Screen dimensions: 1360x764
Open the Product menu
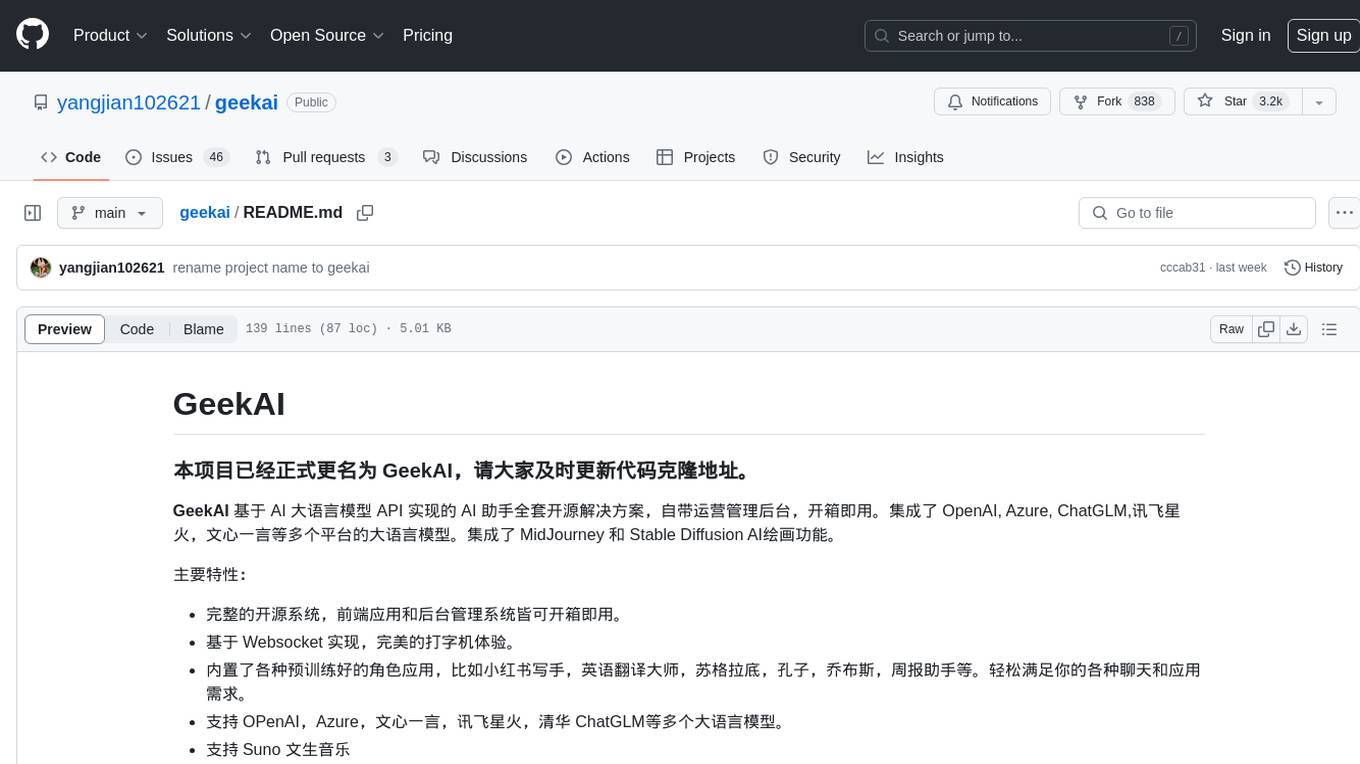(110, 35)
